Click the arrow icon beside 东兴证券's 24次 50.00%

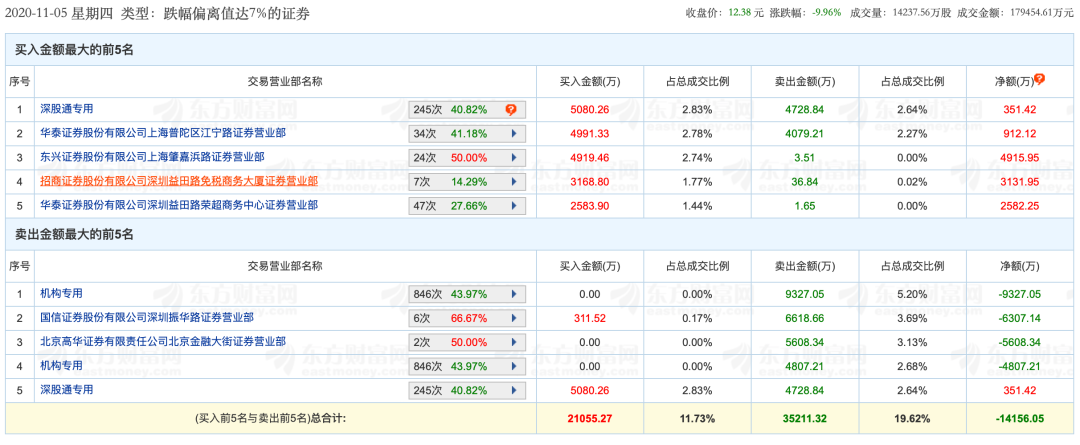(514, 157)
